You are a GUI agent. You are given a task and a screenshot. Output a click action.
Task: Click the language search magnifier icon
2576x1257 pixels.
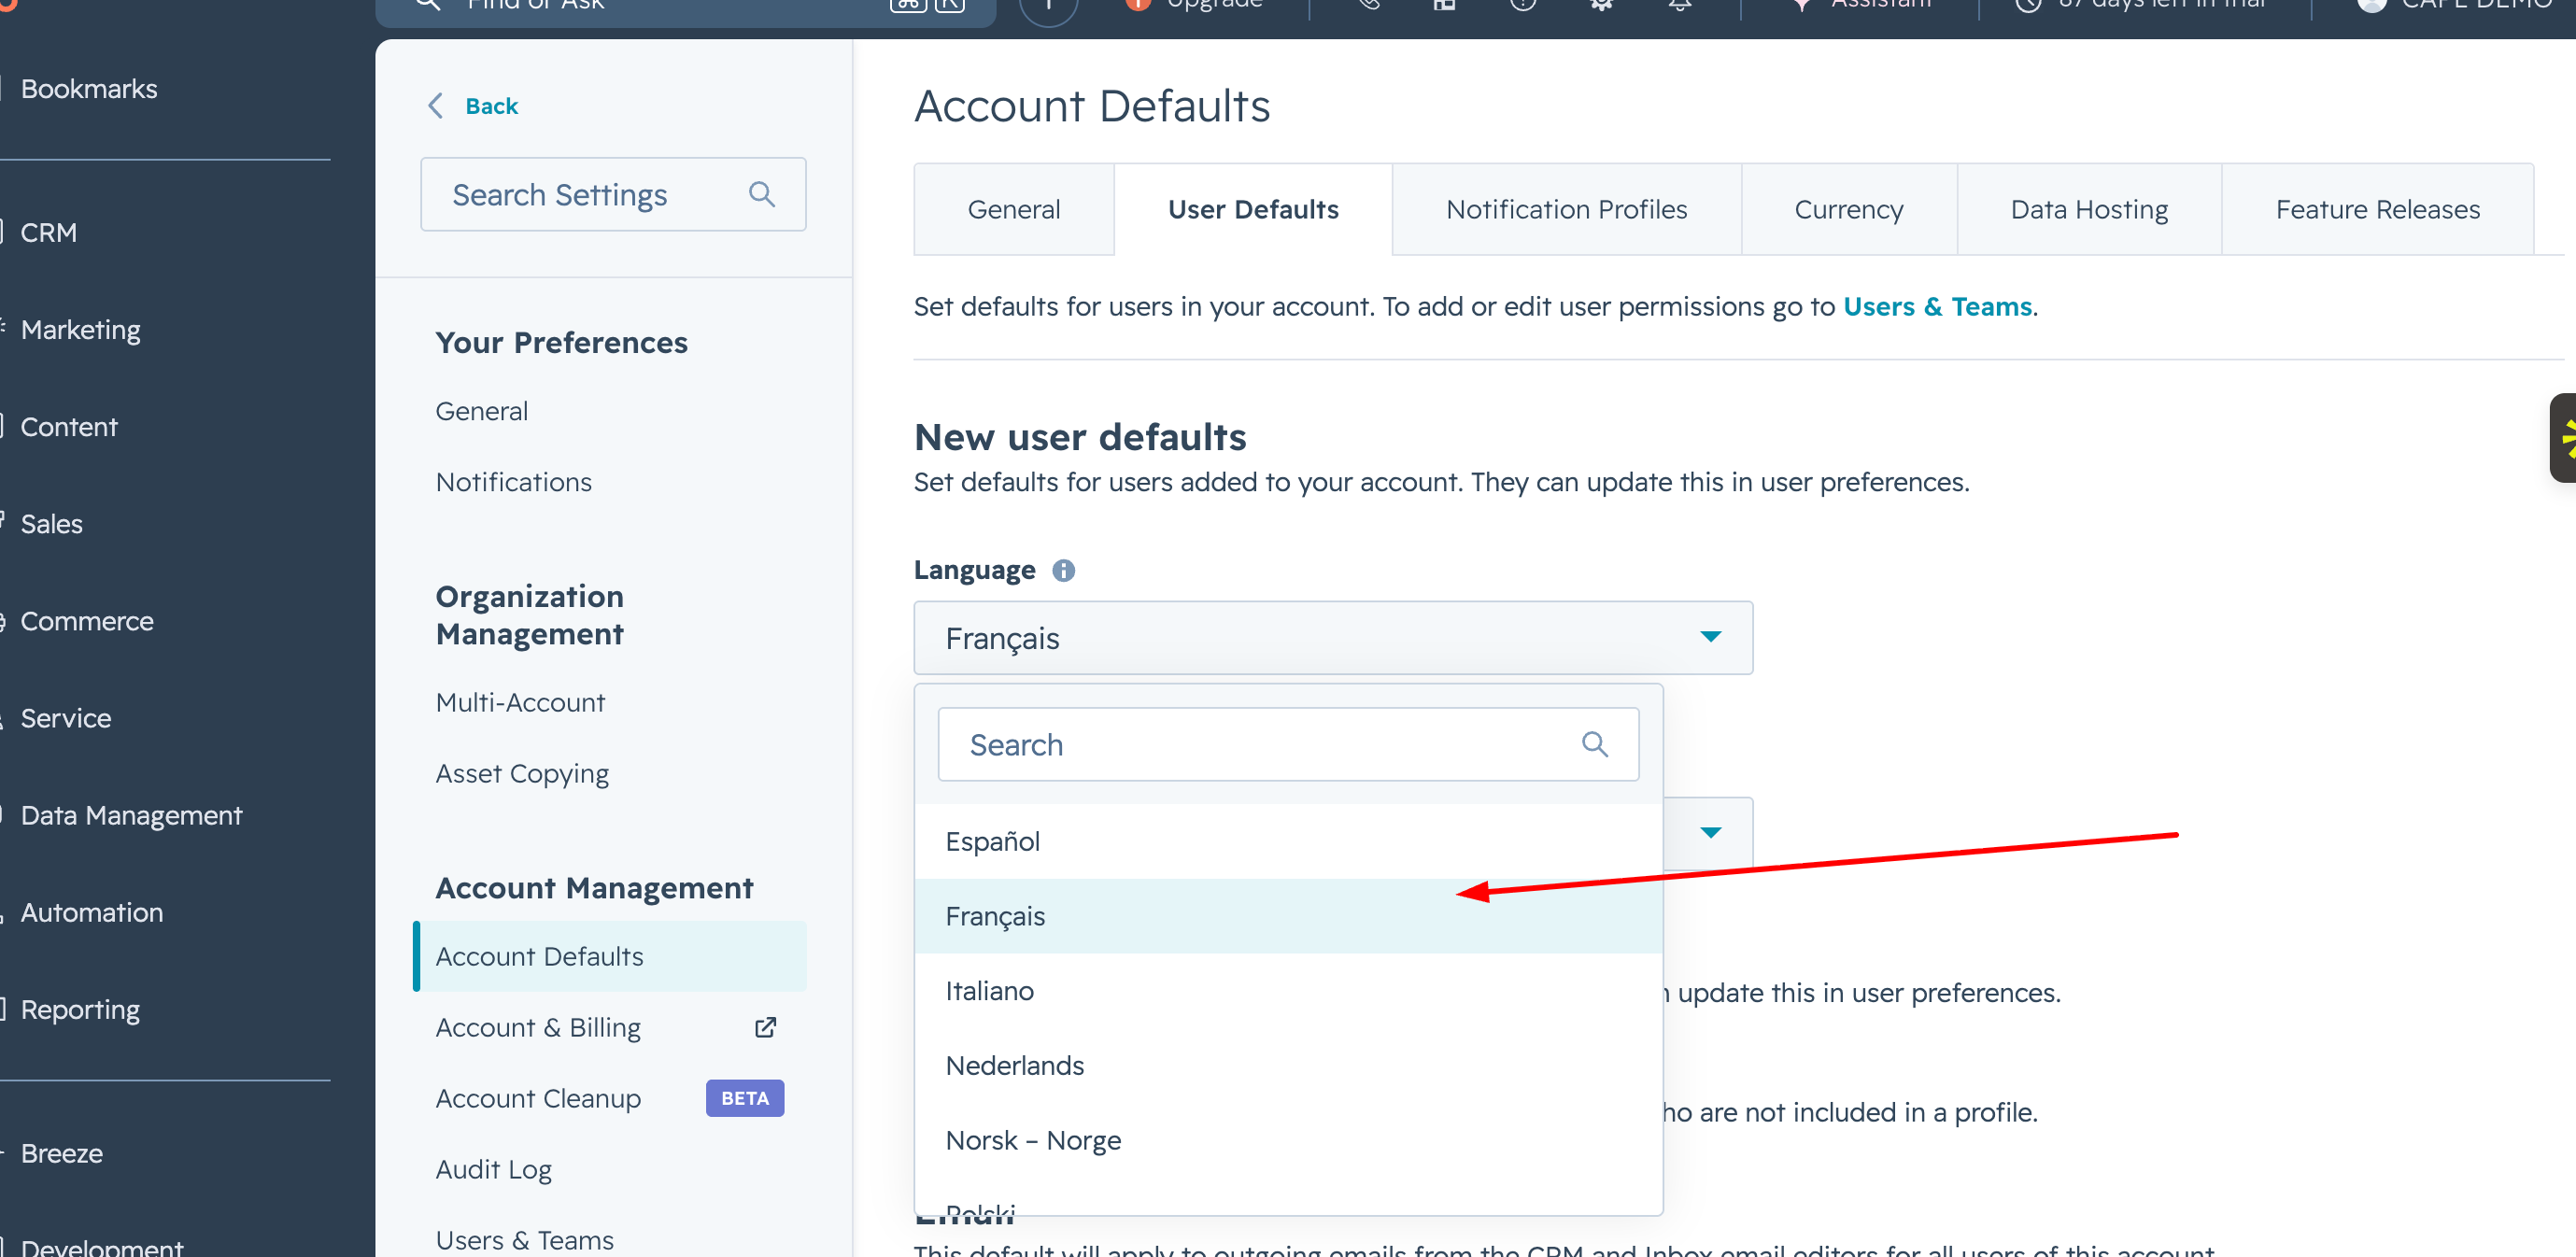coord(1594,744)
